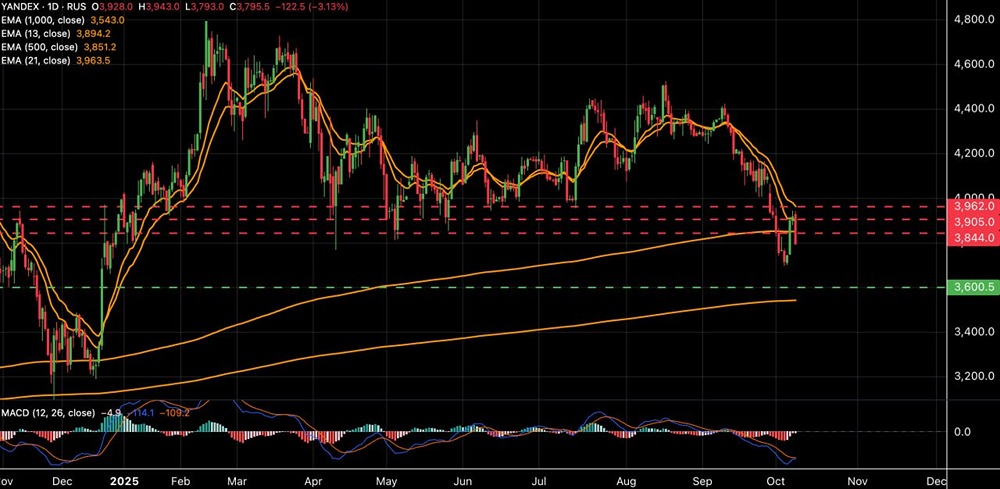Click the 3,200.0 price axis label

[973, 376]
